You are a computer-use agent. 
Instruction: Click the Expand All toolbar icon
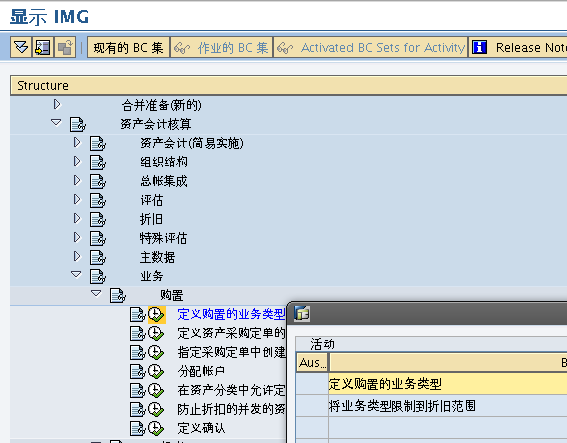click(21, 47)
